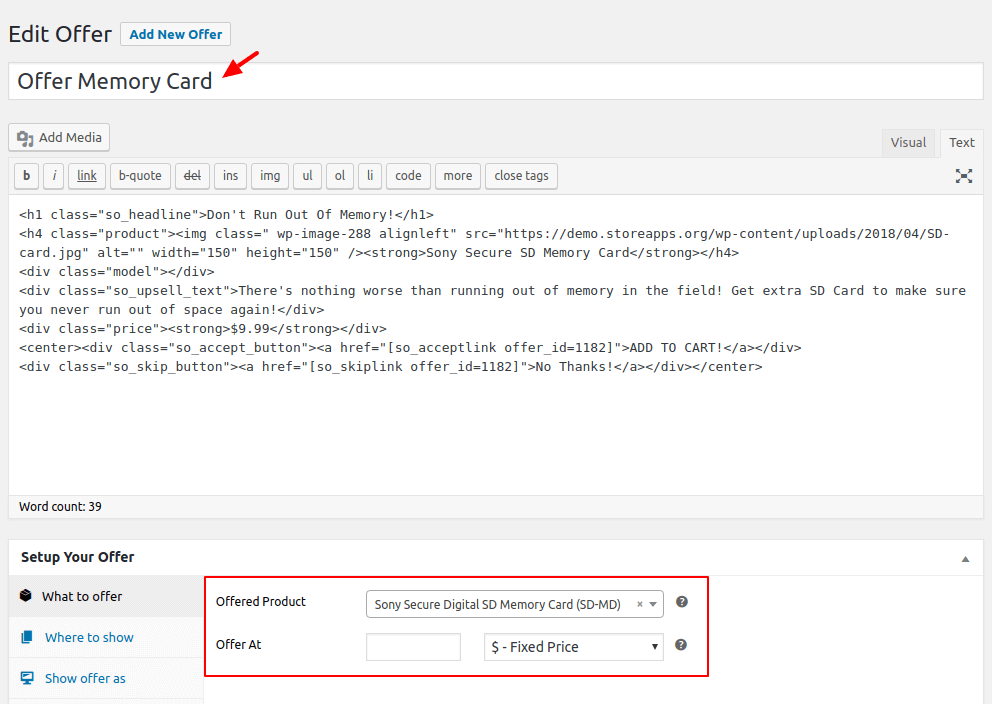Apply italic with the i button

55,176
